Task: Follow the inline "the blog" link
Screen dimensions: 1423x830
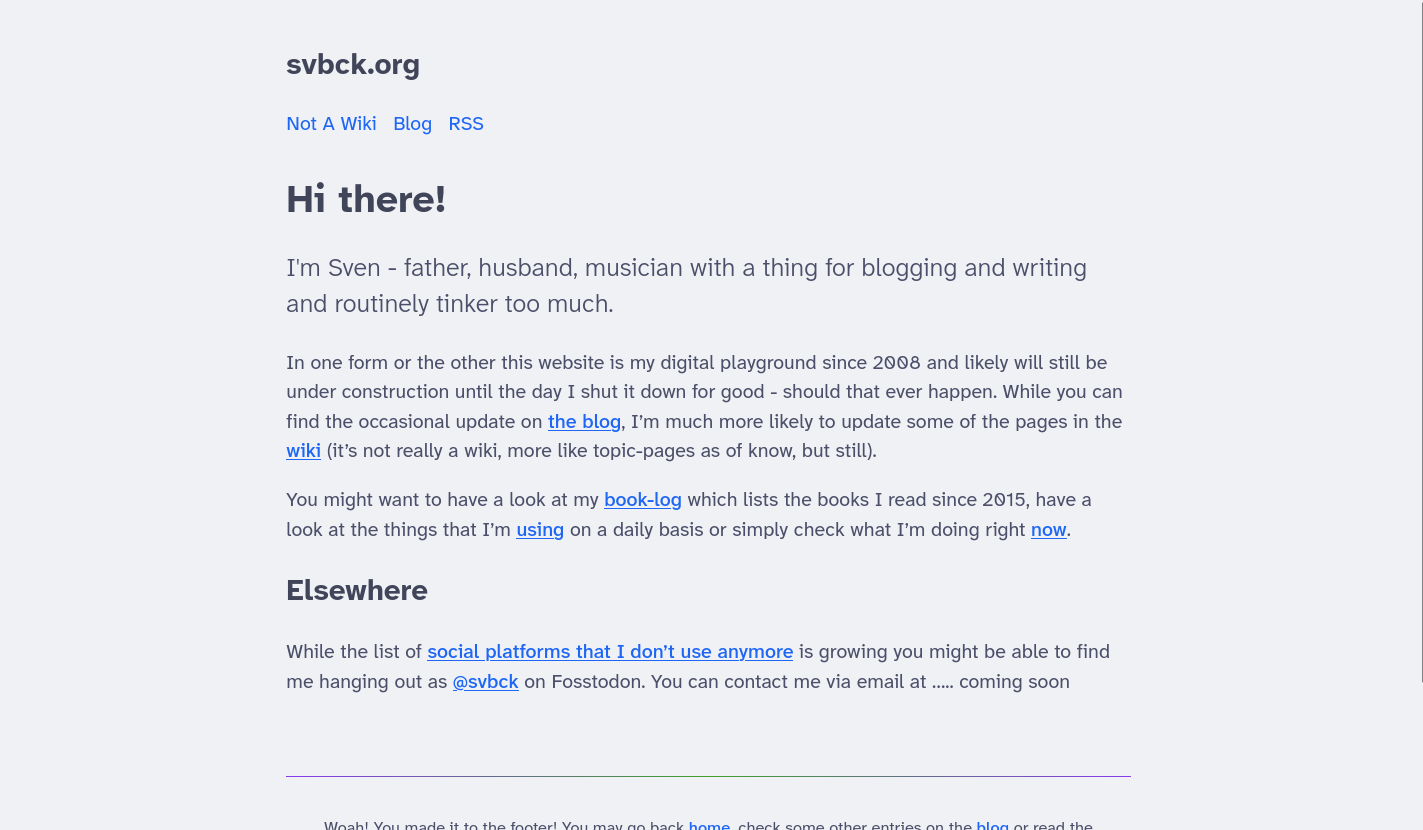Action: [x=584, y=422]
